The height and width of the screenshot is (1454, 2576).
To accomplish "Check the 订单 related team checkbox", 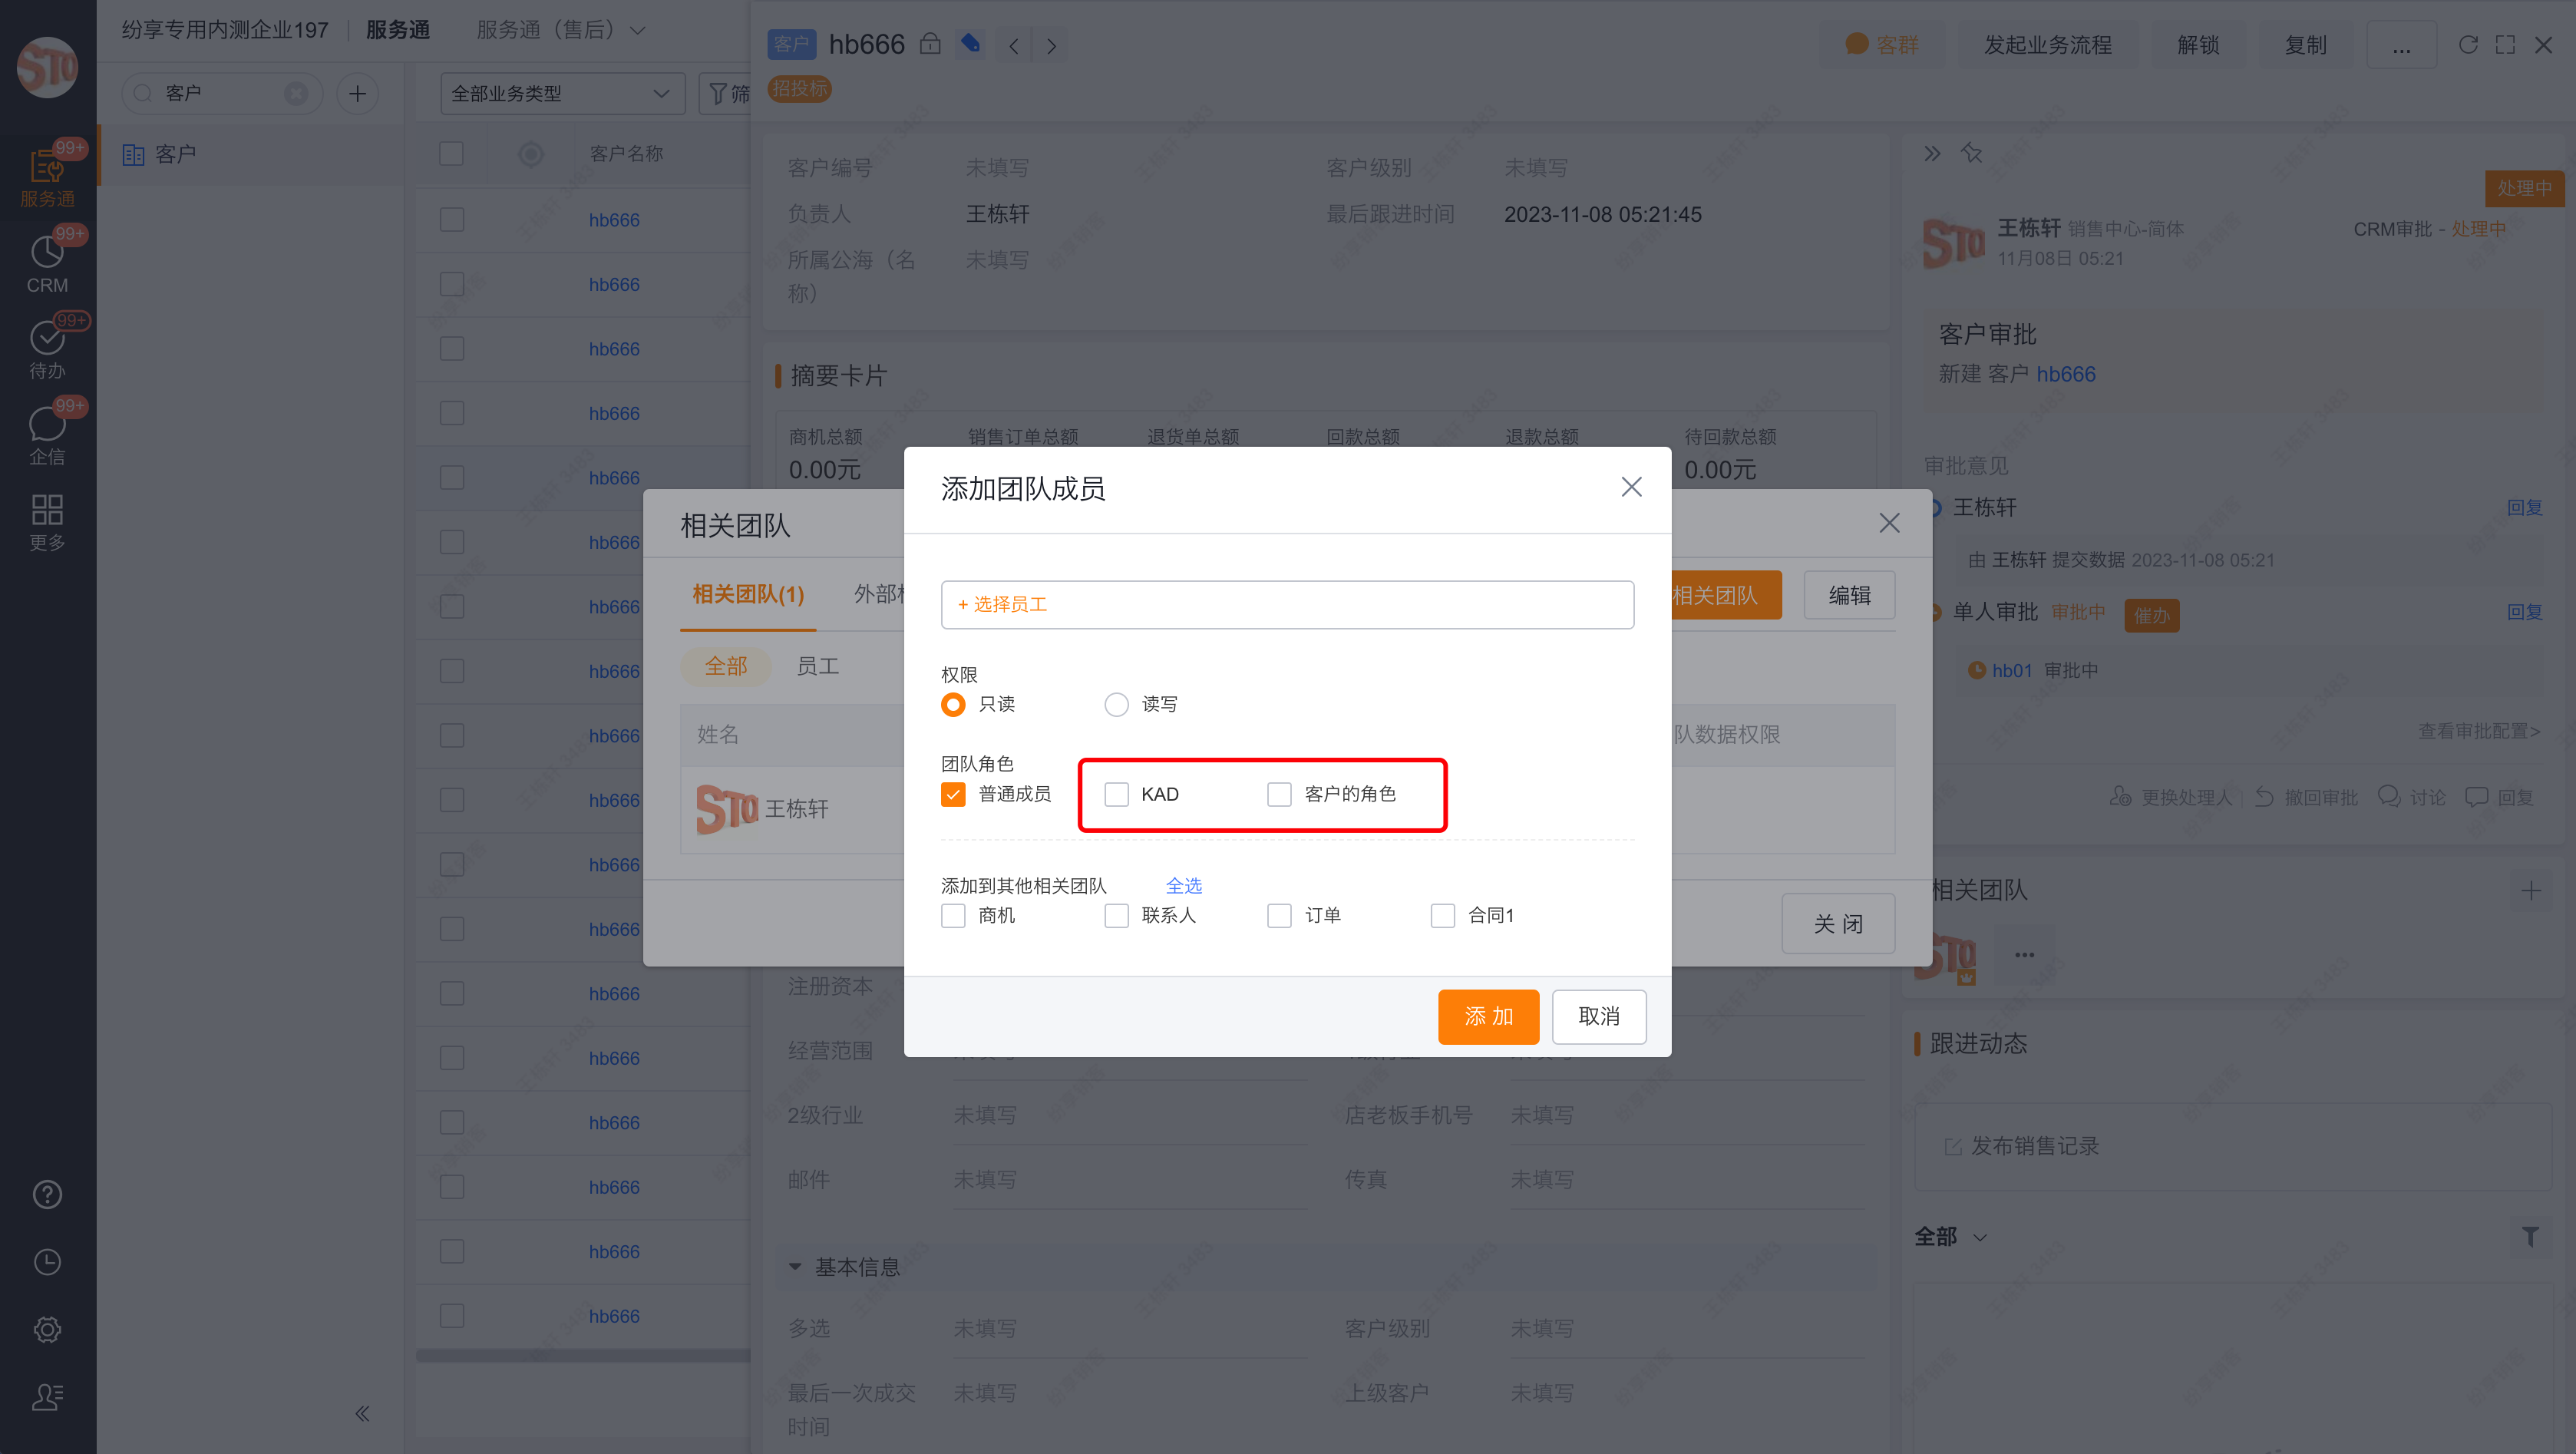I will pos(1279,915).
